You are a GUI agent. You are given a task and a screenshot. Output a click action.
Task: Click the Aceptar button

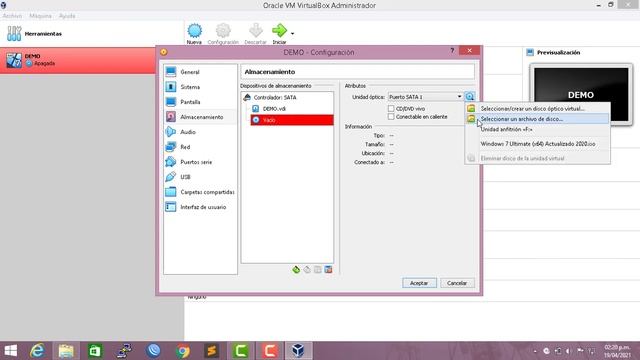(419, 283)
